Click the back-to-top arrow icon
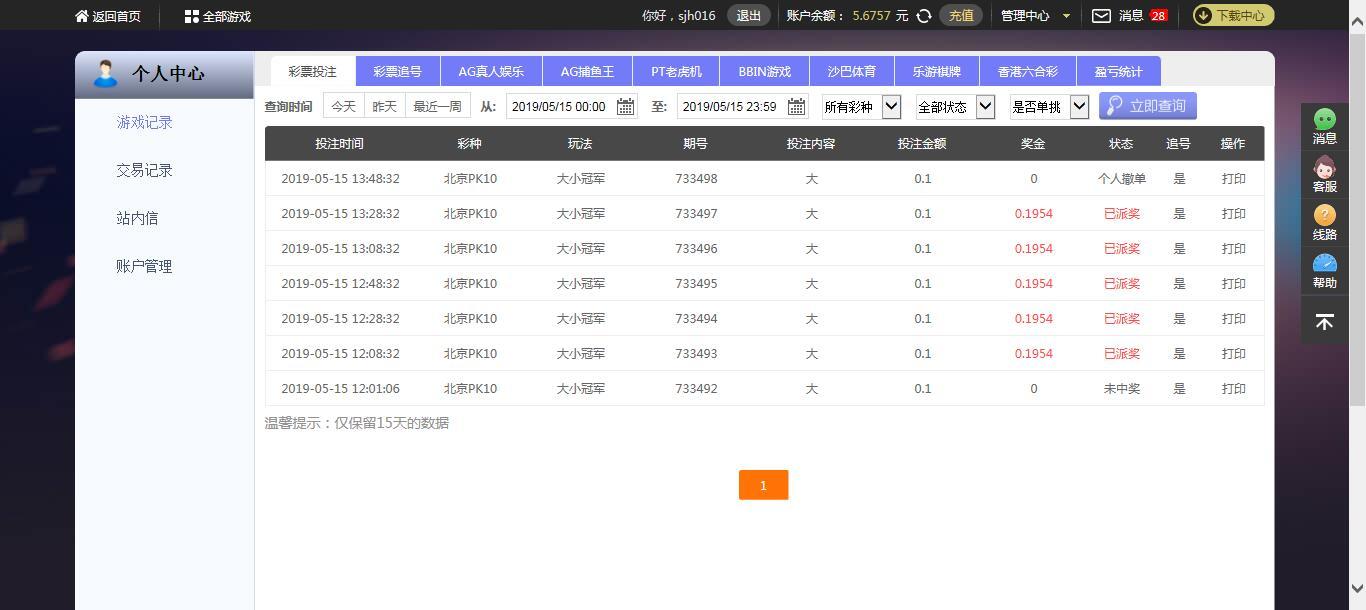 coord(1324,322)
